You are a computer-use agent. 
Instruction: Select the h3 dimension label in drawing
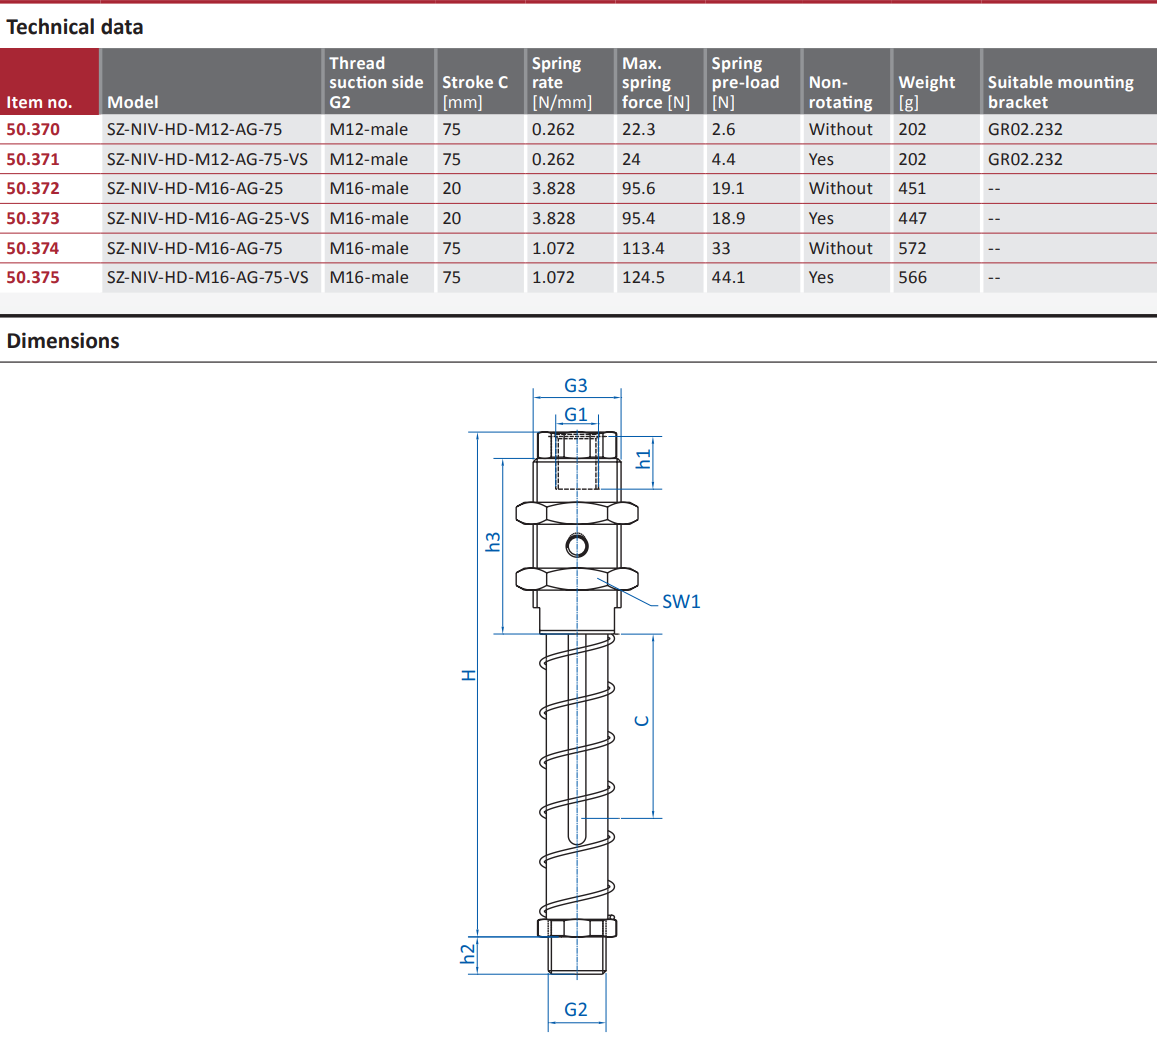pyautogui.click(x=493, y=542)
